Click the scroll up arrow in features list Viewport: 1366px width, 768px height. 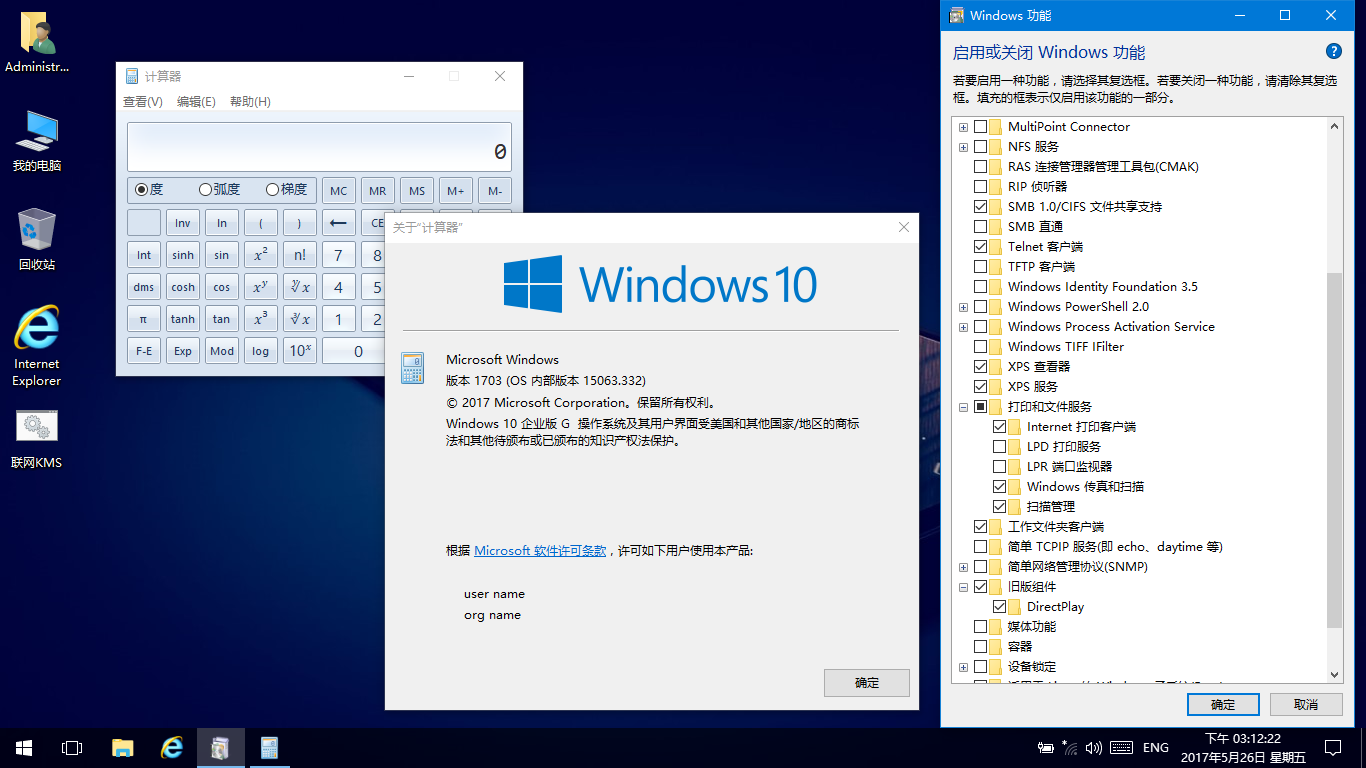(x=1334, y=126)
